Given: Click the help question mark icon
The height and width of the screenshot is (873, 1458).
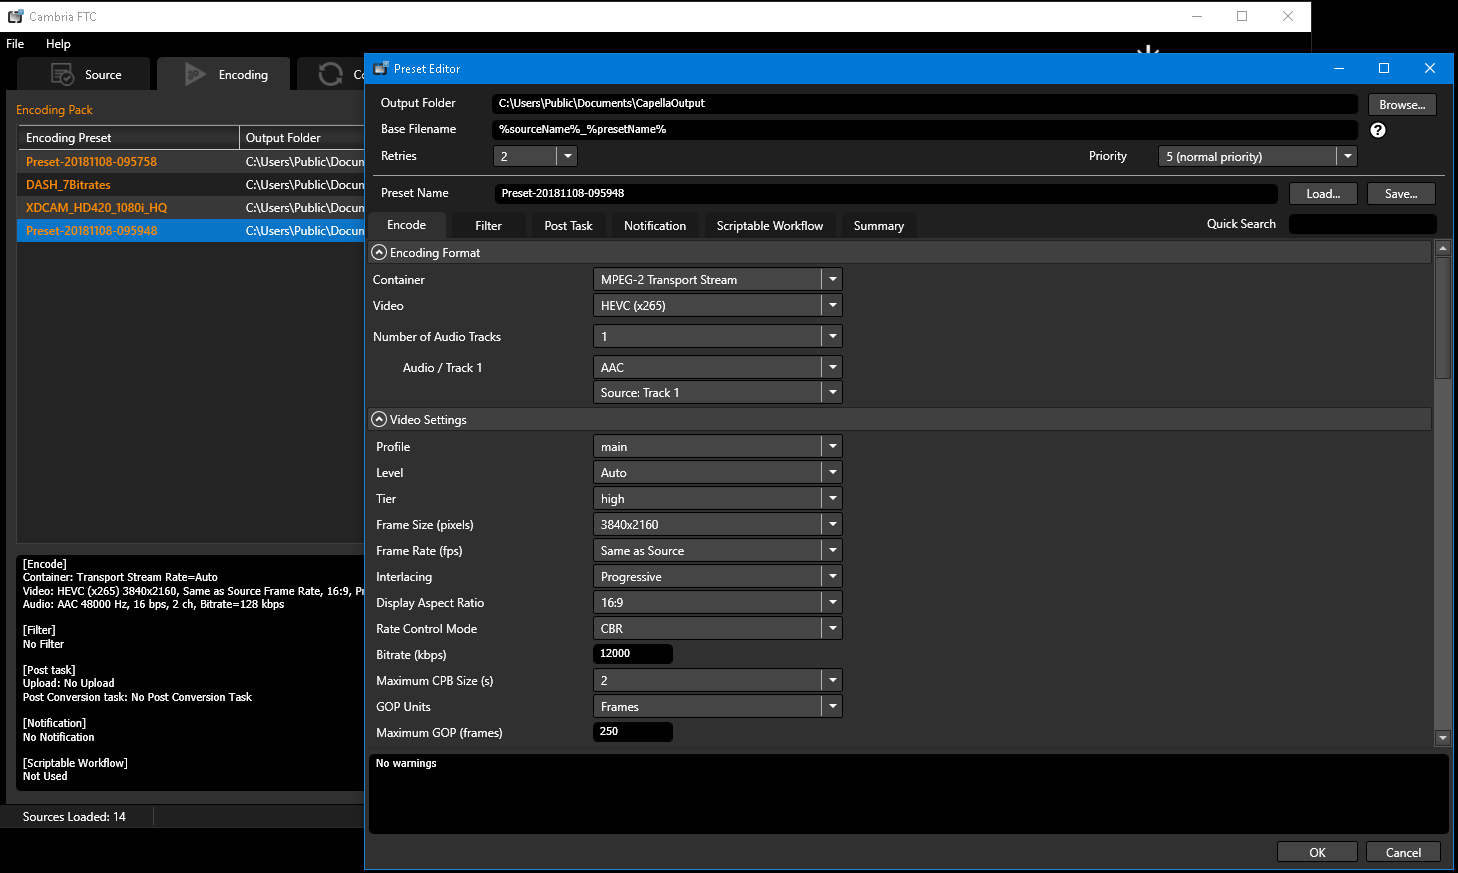Looking at the screenshot, I should click(1377, 130).
